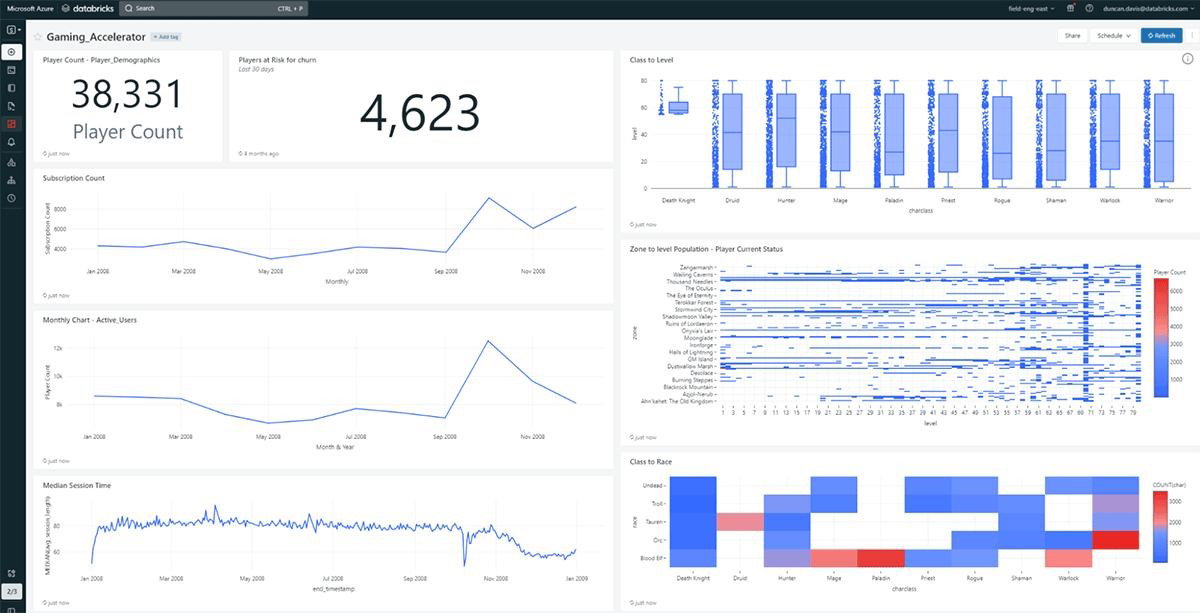Click '4 months ago' refresh timestamp
The width and height of the screenshot is (1200, 613).
[x=261, y=154]
